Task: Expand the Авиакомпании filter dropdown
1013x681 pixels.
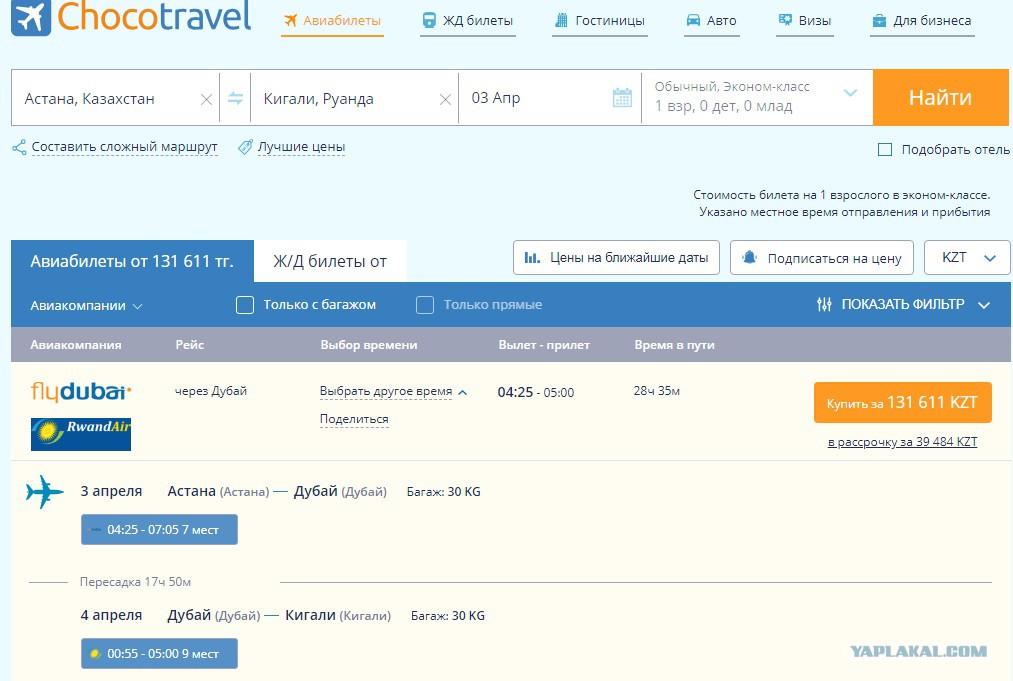Action: 86,306
